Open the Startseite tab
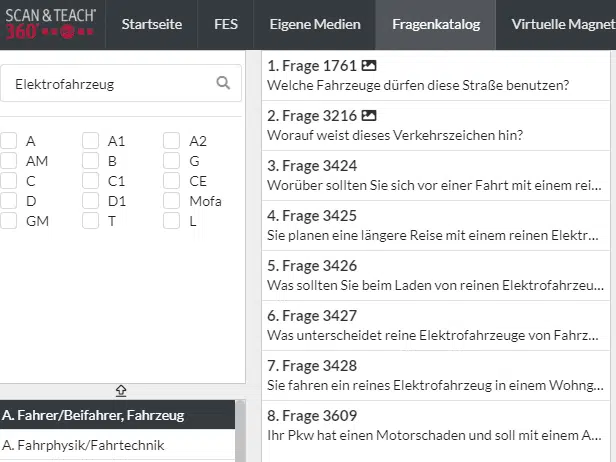The height and width of the screenshot is (462, 616). coord(152,25)
